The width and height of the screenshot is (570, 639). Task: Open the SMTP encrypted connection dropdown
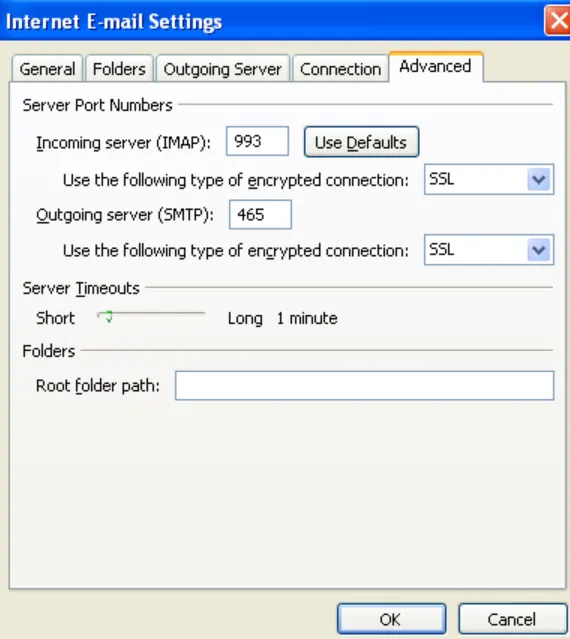pyautogui.click(x=489, y=250)
